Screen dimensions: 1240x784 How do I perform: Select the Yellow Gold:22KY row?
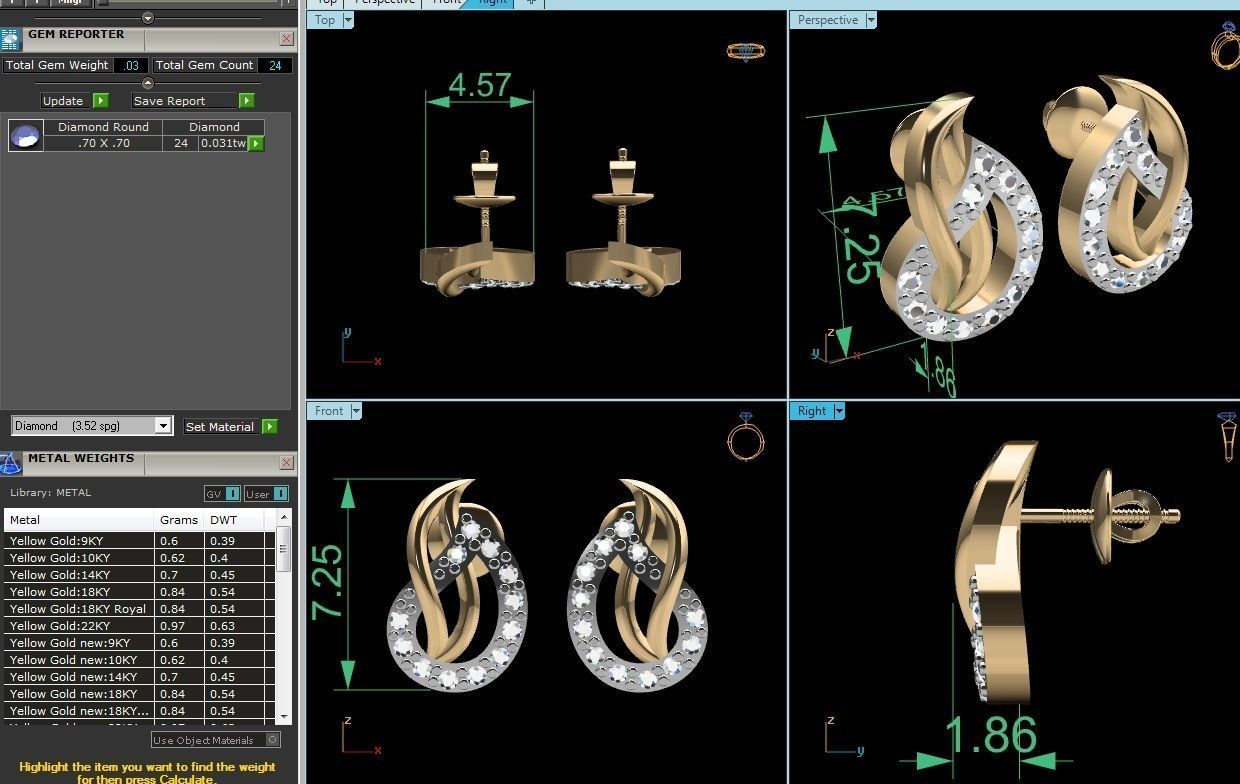pyautogui.click(x=139, y=626)
